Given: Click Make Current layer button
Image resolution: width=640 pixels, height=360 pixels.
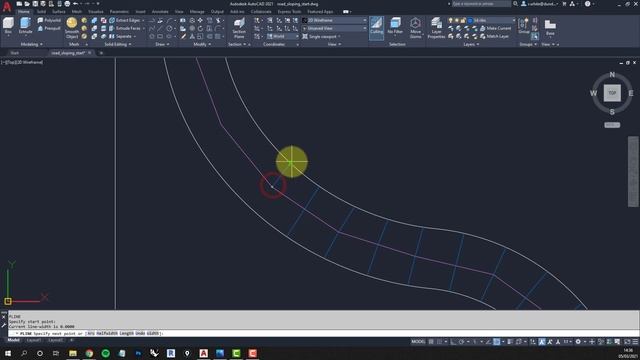Looking at the screenshot, I should tap(495, 29).
